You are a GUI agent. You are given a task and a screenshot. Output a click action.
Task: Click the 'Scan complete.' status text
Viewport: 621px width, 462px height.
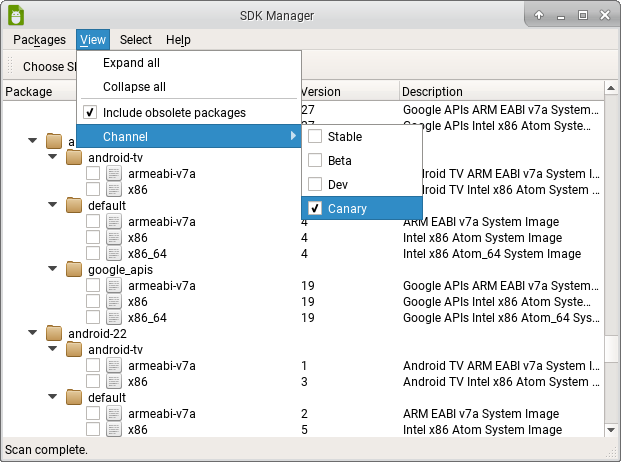(46, 450)
